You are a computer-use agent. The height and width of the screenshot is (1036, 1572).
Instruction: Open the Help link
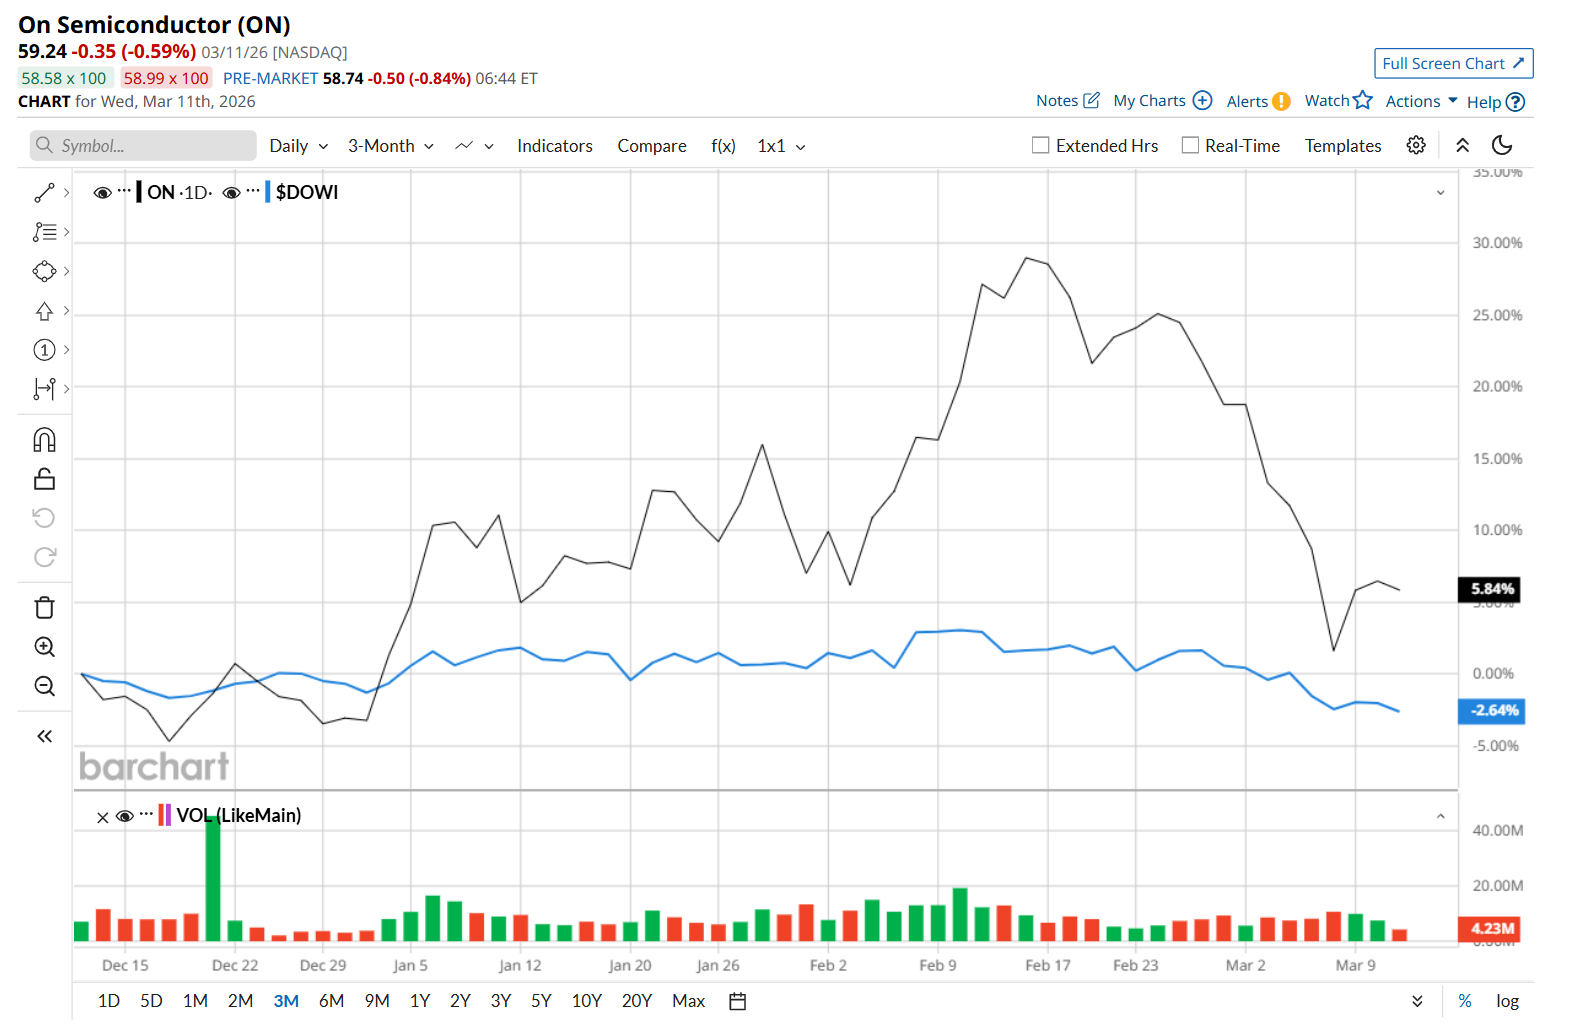point(1496,102)
